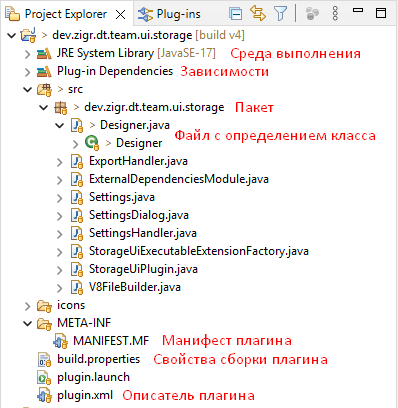Click the icons folder icon

pos(44,306)
